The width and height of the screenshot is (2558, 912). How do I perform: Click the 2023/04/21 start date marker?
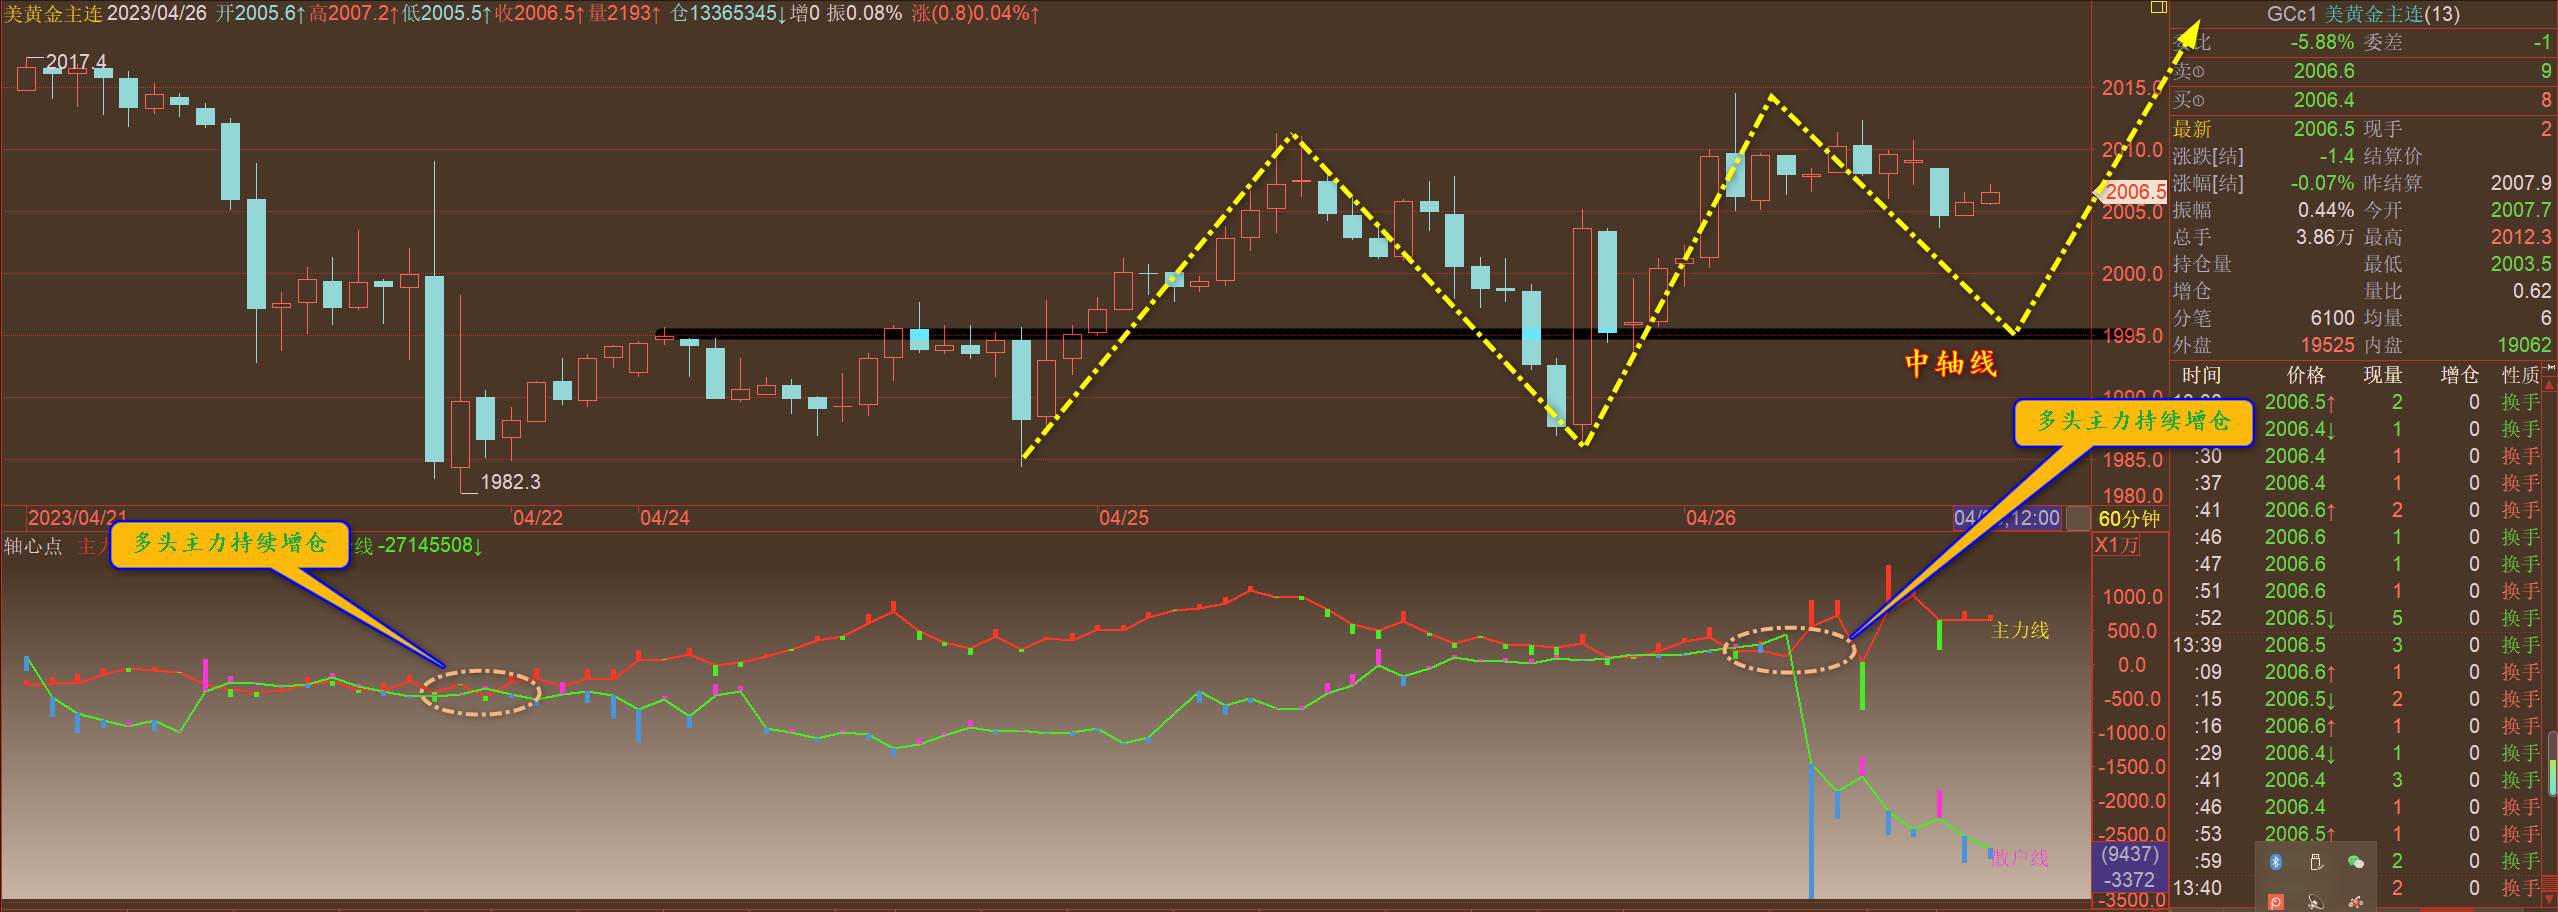(x=77, y=518)
